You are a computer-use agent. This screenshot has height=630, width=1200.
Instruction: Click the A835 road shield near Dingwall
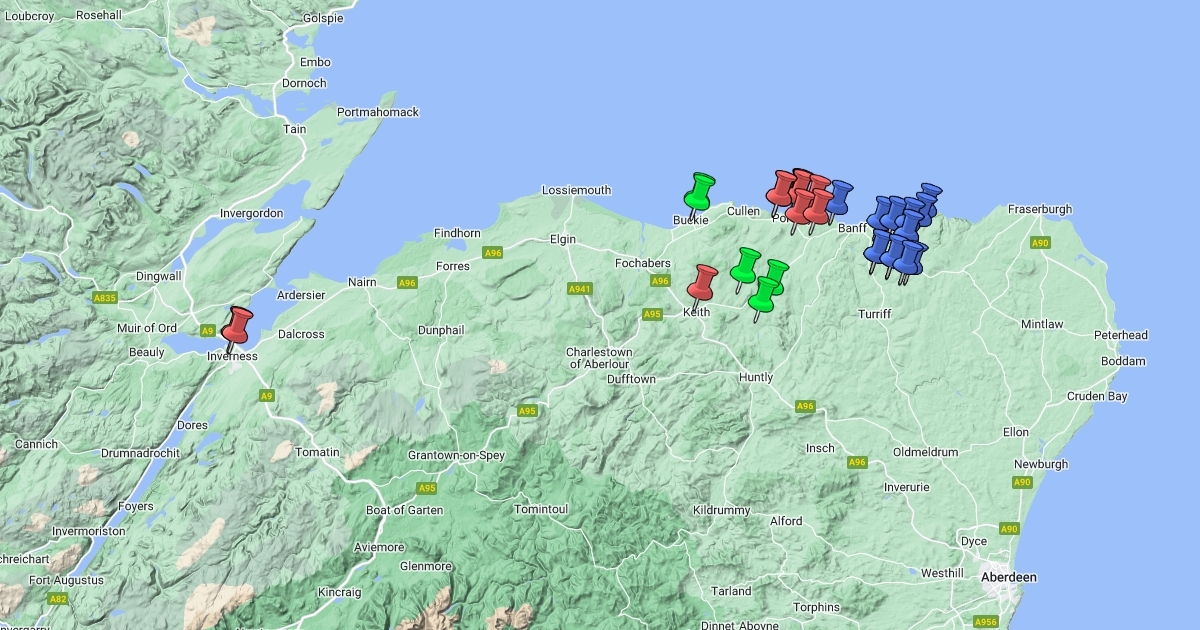(x=105, y=298)
